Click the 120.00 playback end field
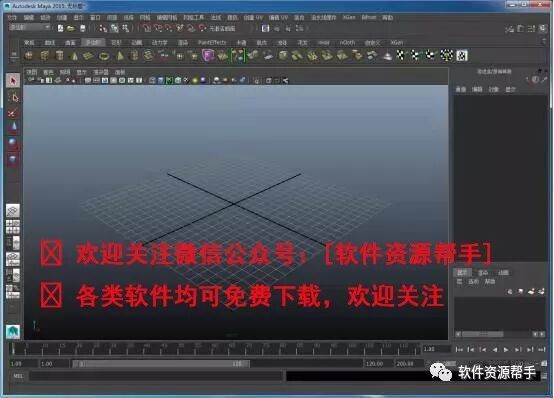This screenshot has width=554, height=398. (378, 364)
